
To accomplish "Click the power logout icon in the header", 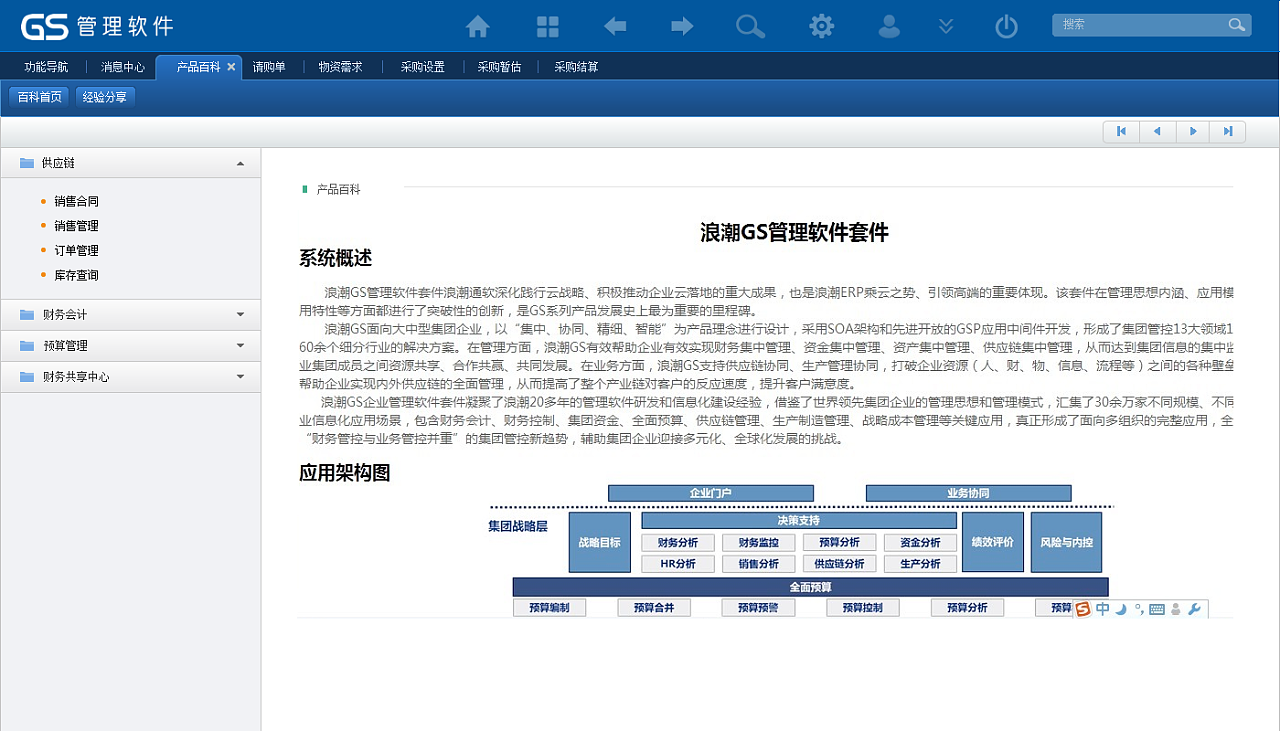I will click(1005, 26).
